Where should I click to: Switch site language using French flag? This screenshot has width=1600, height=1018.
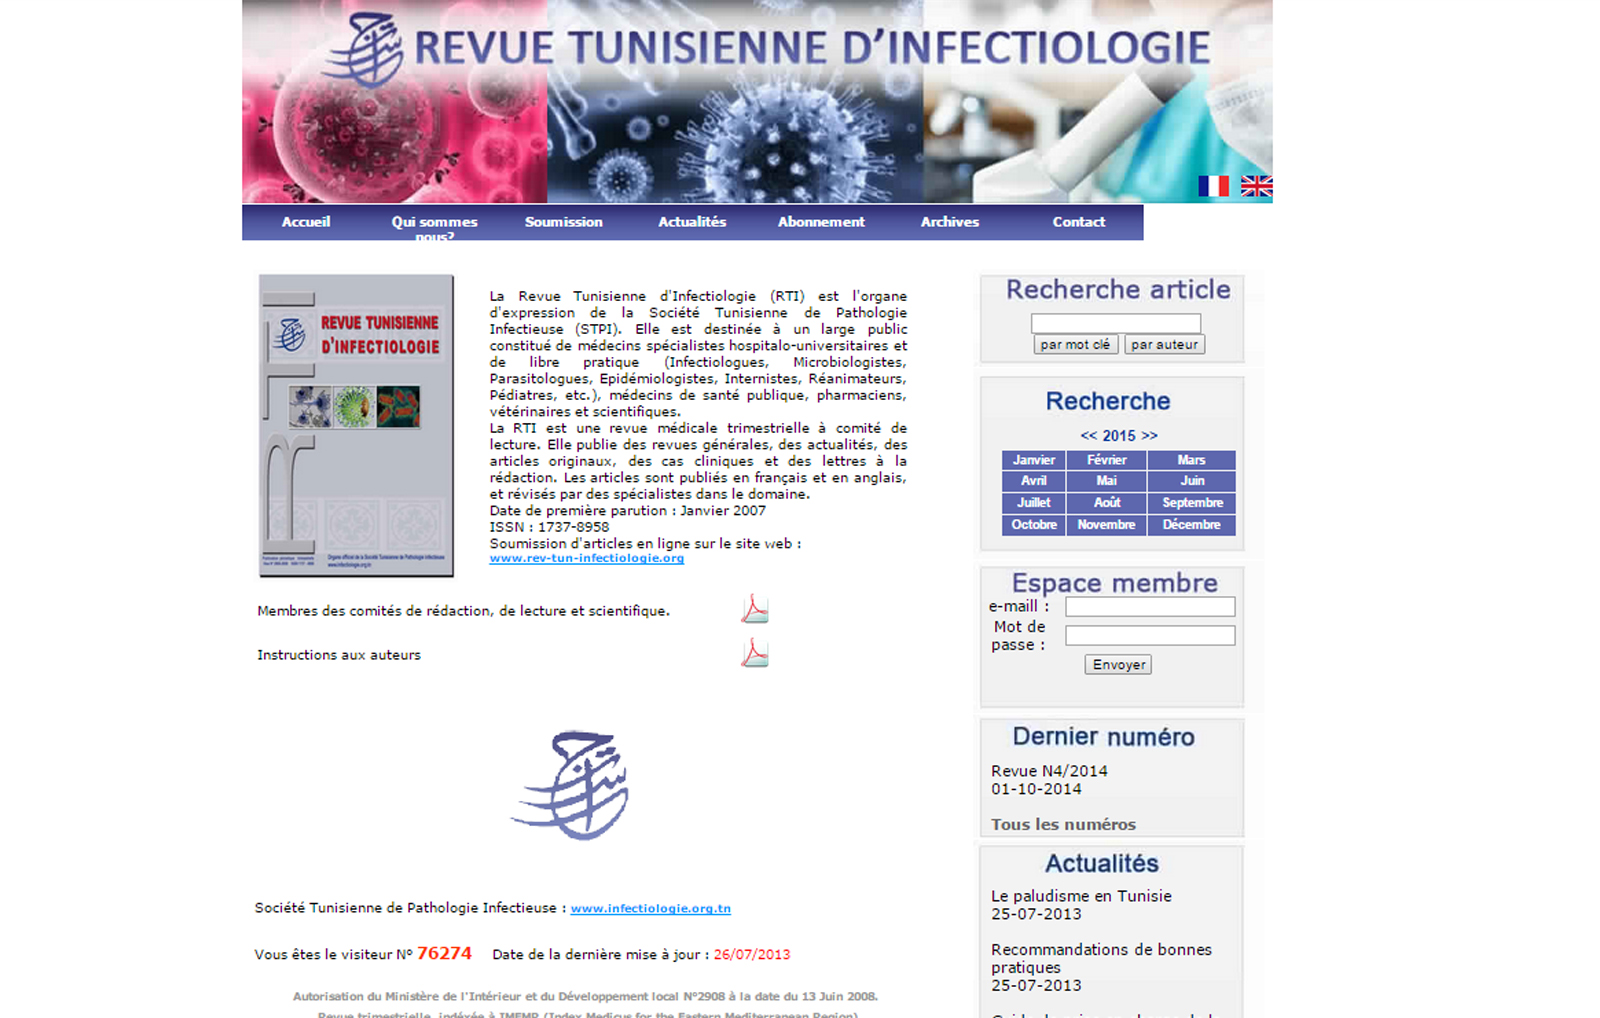[x=1213, y=186]
